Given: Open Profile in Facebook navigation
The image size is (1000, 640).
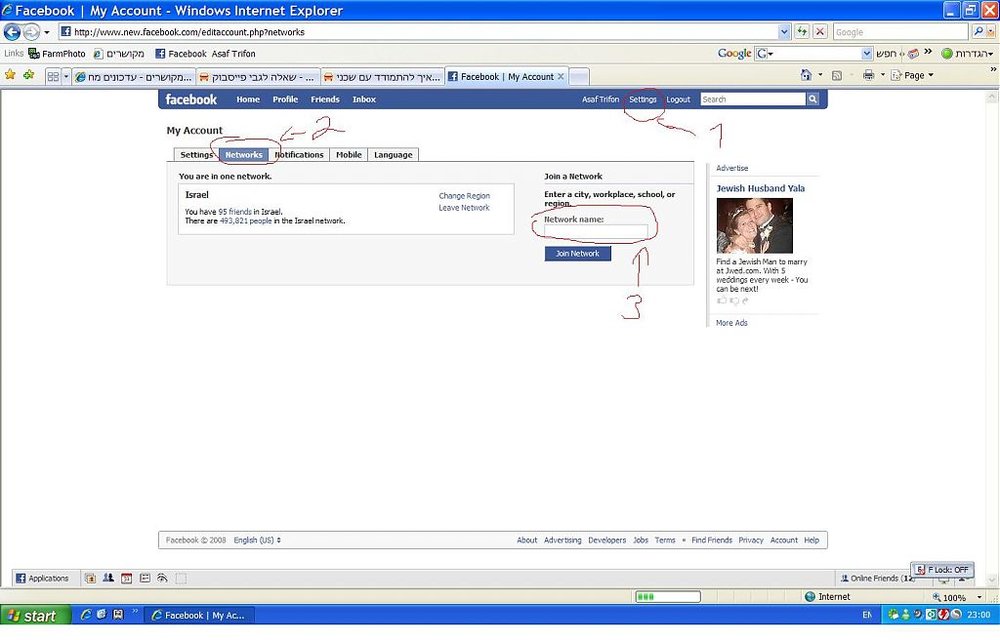Looking at the screenshot, I should 285,99.
